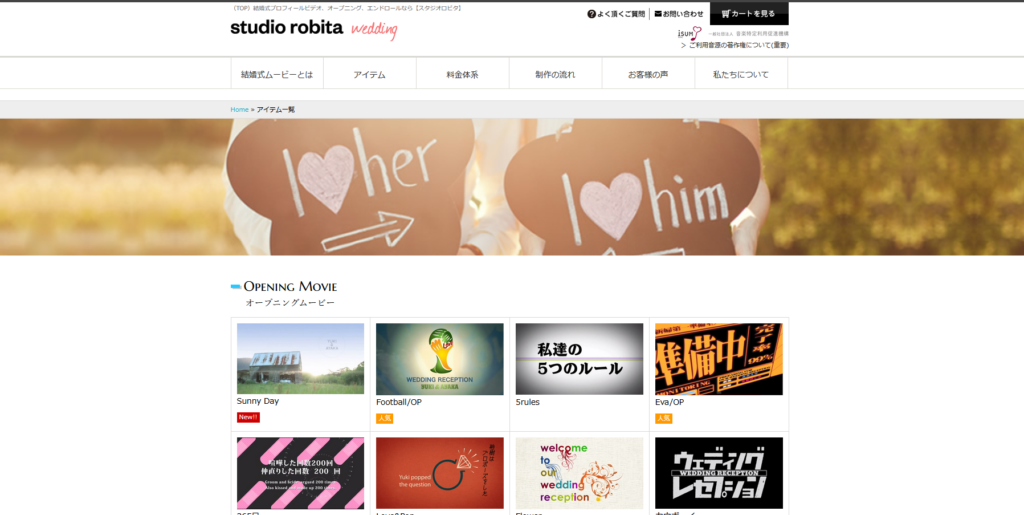This screenshot has width=1024, height=515.
Task: Click the shopping cart icon
Action: (x=725, y=14)
